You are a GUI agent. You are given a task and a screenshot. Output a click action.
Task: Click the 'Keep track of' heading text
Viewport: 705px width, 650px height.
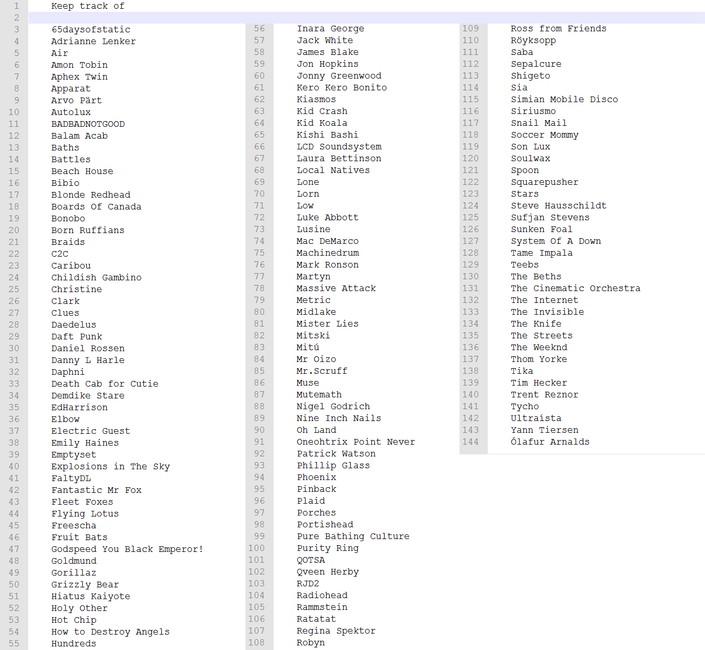click(x=88, y=6)
